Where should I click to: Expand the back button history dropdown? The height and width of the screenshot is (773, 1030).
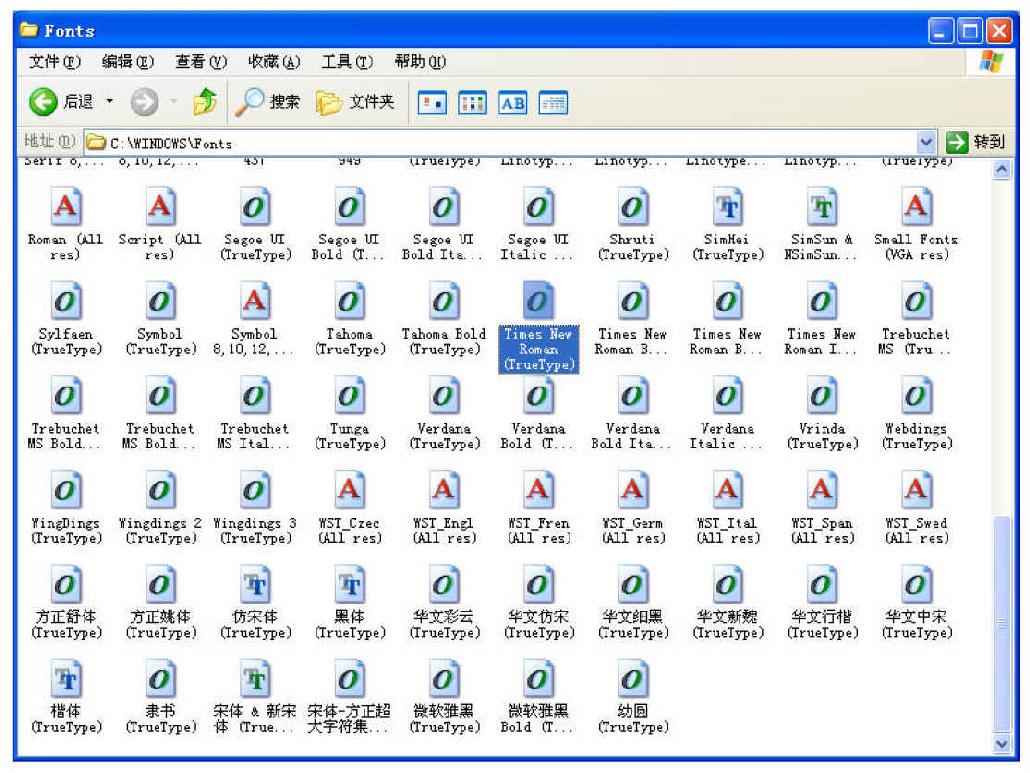click(x=110, y=101)
